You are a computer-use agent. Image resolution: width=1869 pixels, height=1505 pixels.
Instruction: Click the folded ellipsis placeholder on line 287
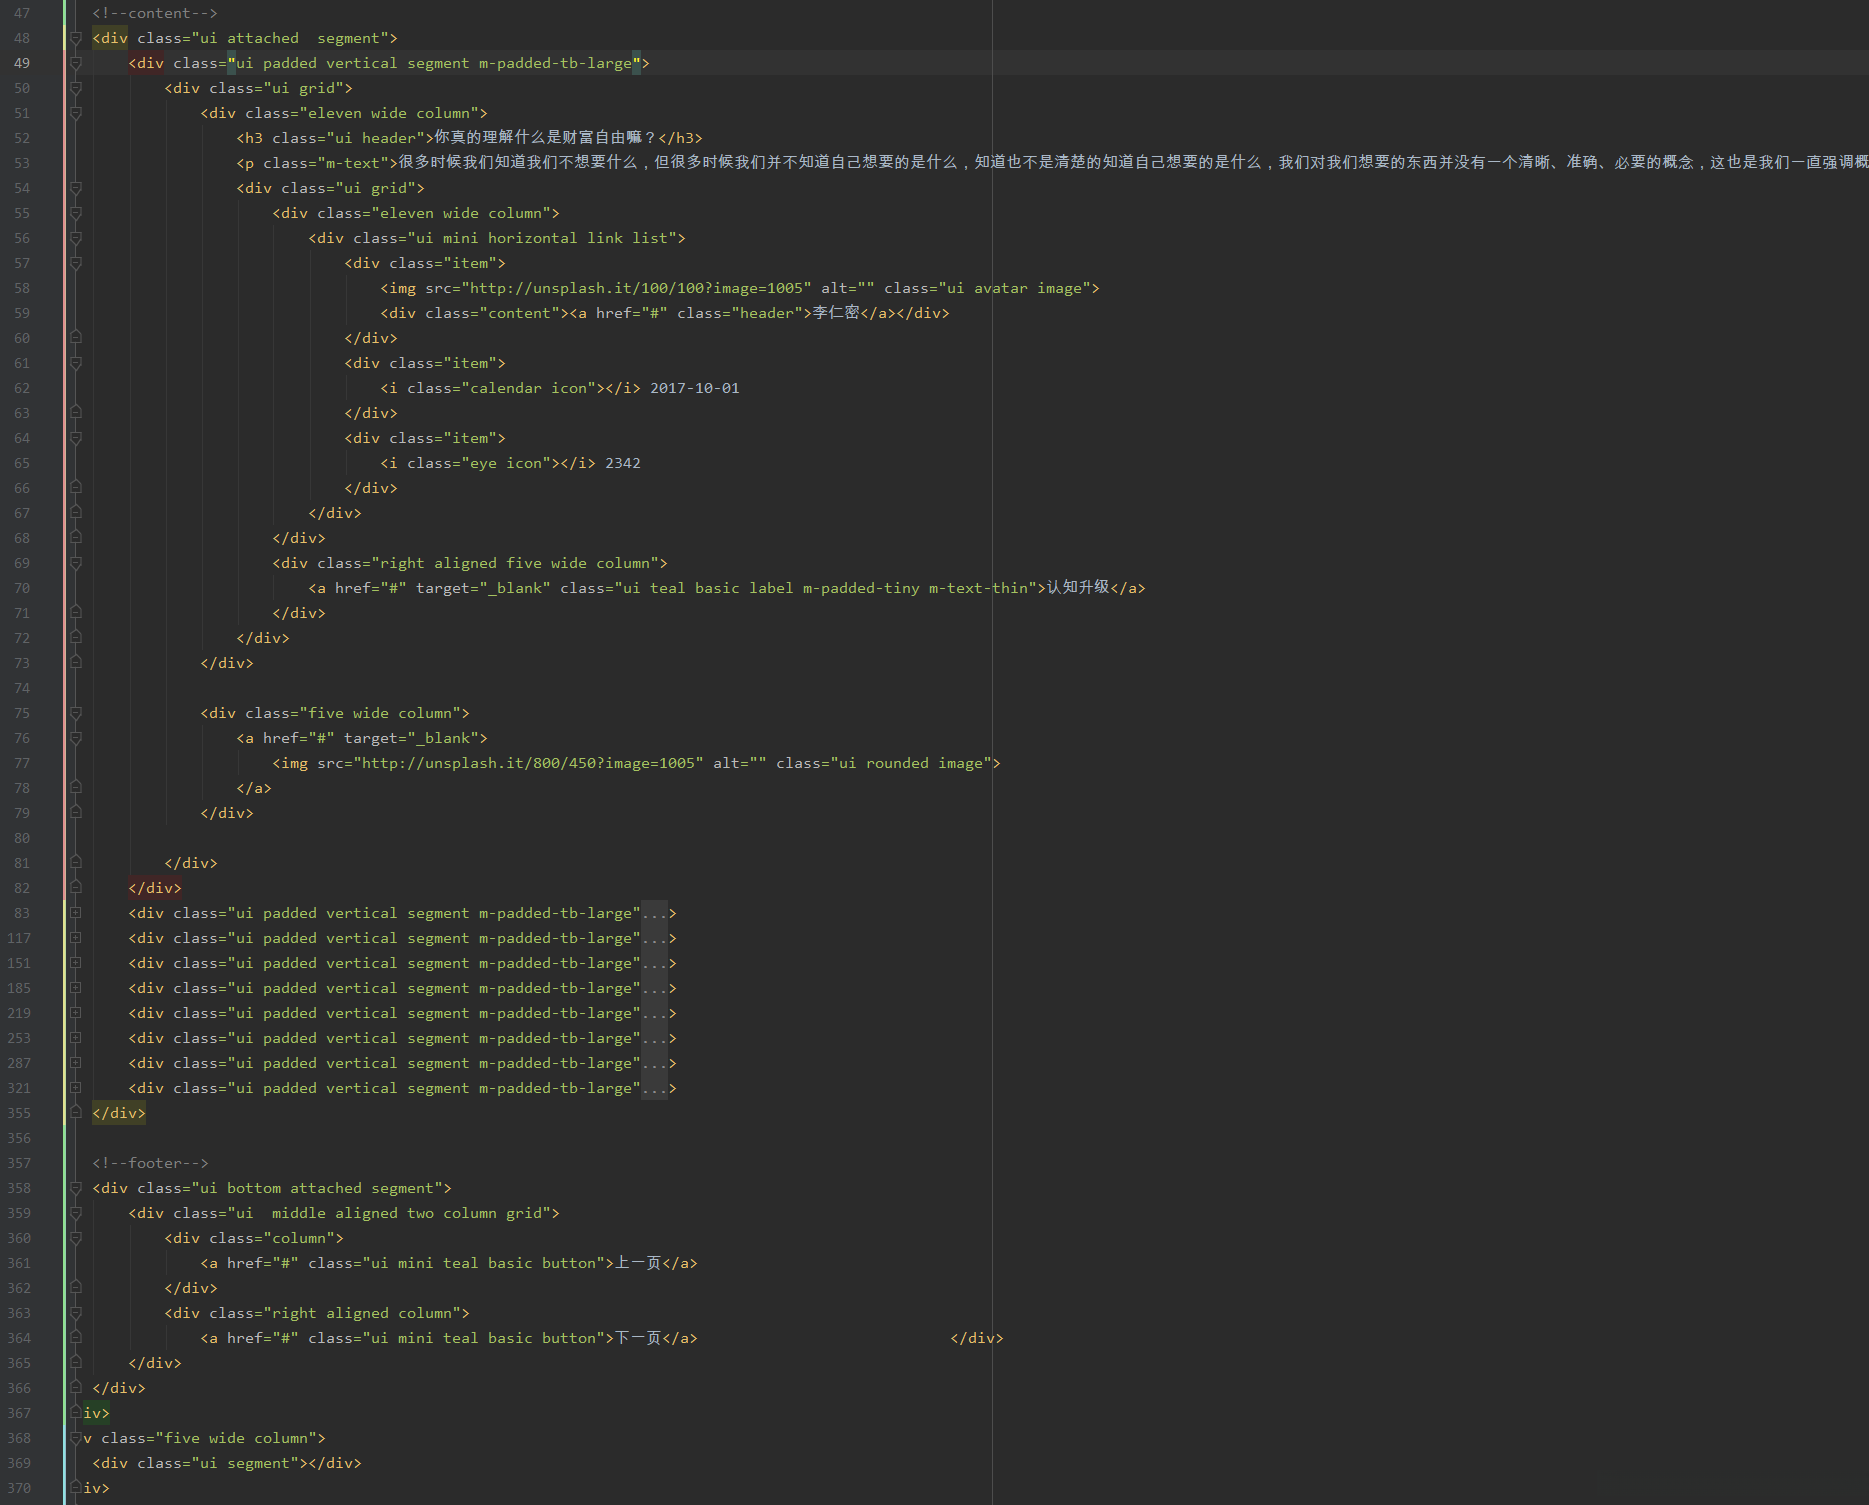pos(654,1063)
